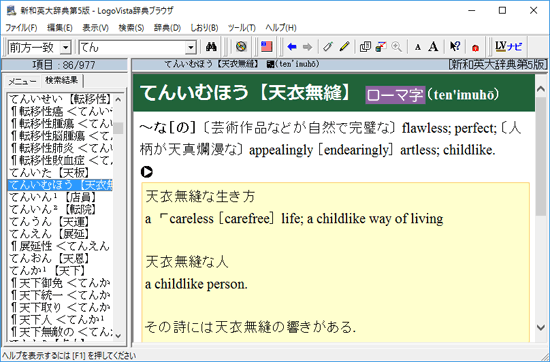Select ¶転移性脳腫瘍 entry in results
Image resolution: width=550 pixels, height=362 pixels.
pos(60,136)
